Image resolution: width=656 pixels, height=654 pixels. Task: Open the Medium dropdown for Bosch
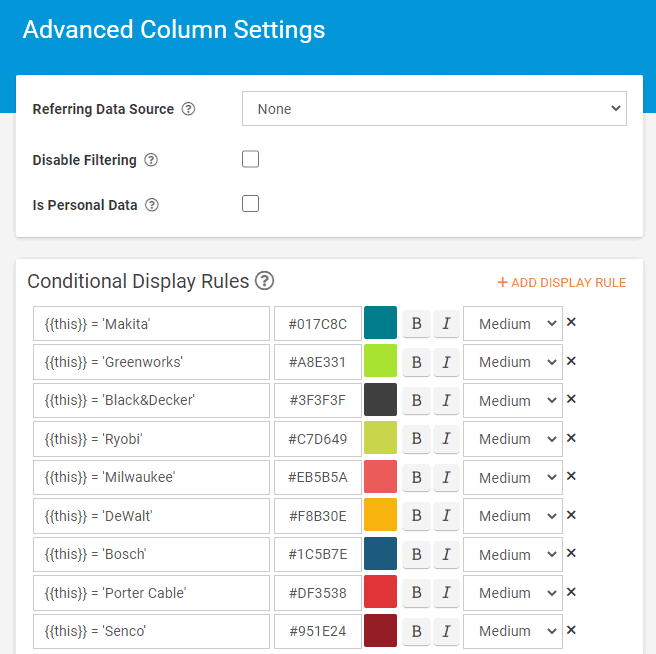pyautogui.click(x=512, y=554)
